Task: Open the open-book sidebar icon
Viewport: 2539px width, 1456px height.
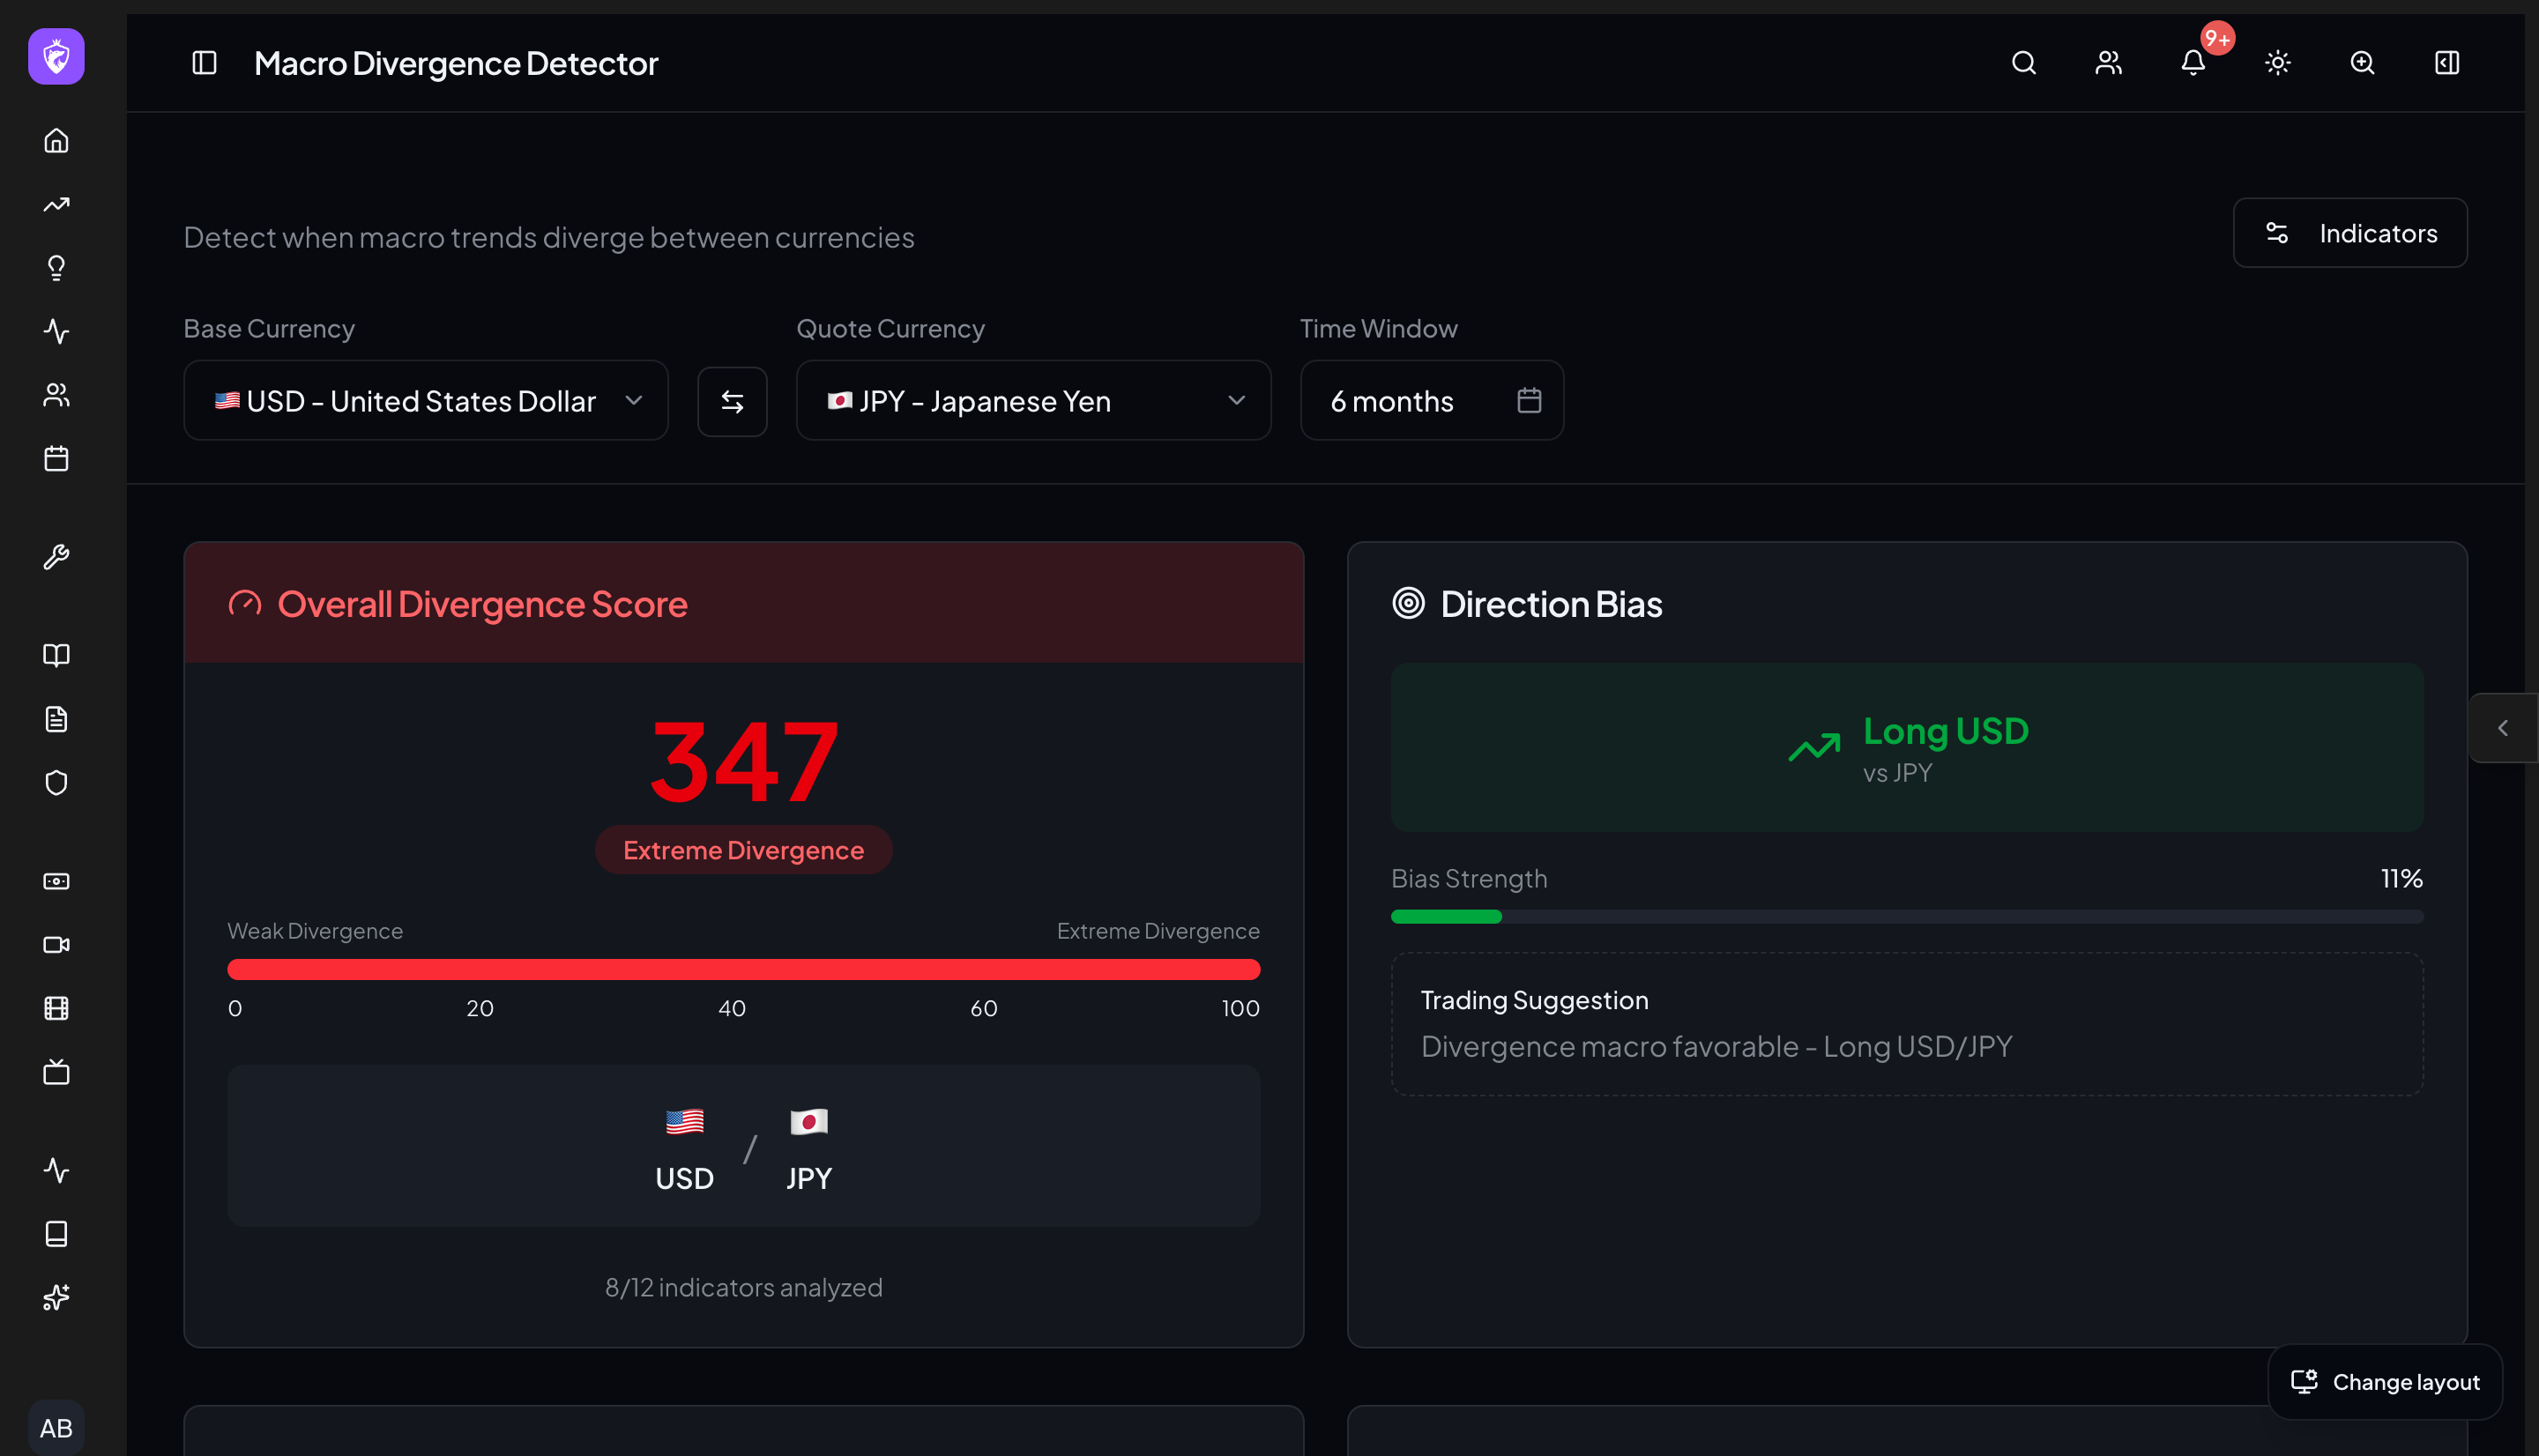Action: tap(56, 655)
